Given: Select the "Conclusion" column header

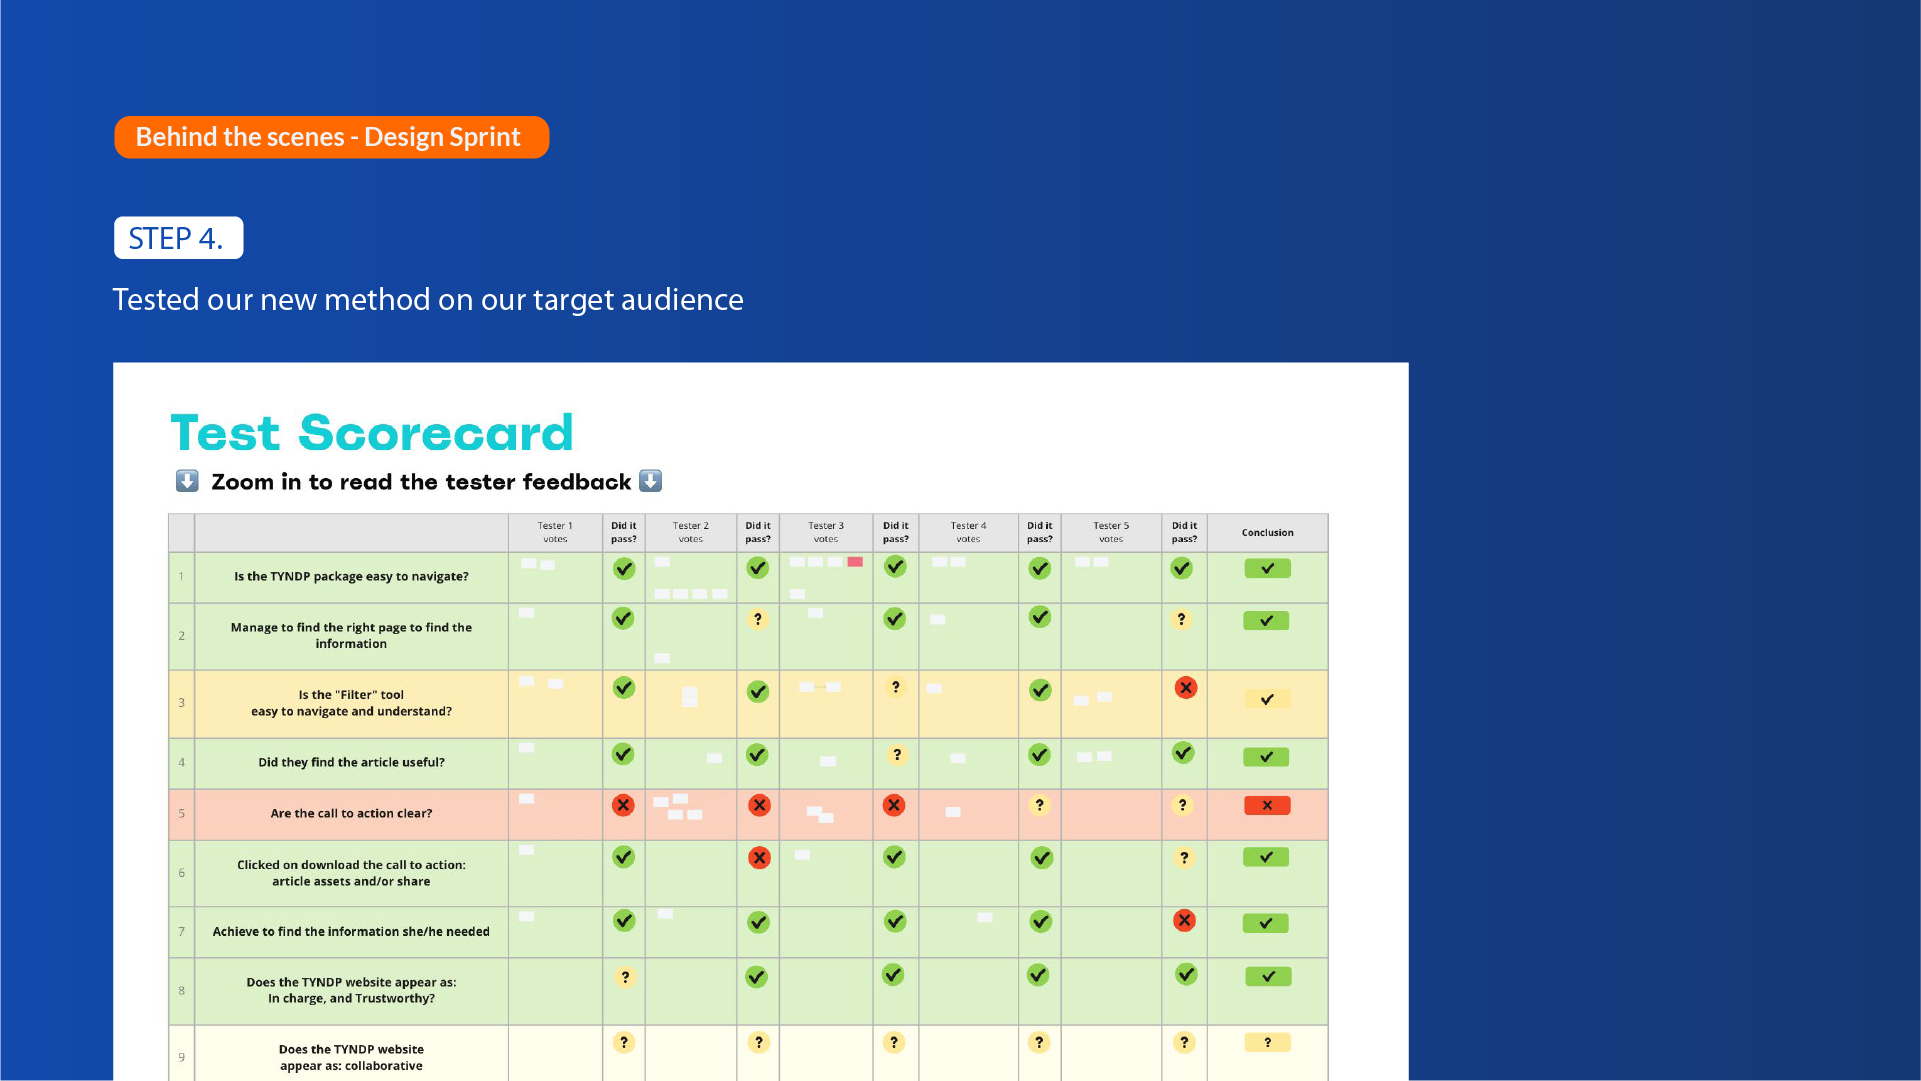Looking at the screenshot, I should tap(1267, 533).
